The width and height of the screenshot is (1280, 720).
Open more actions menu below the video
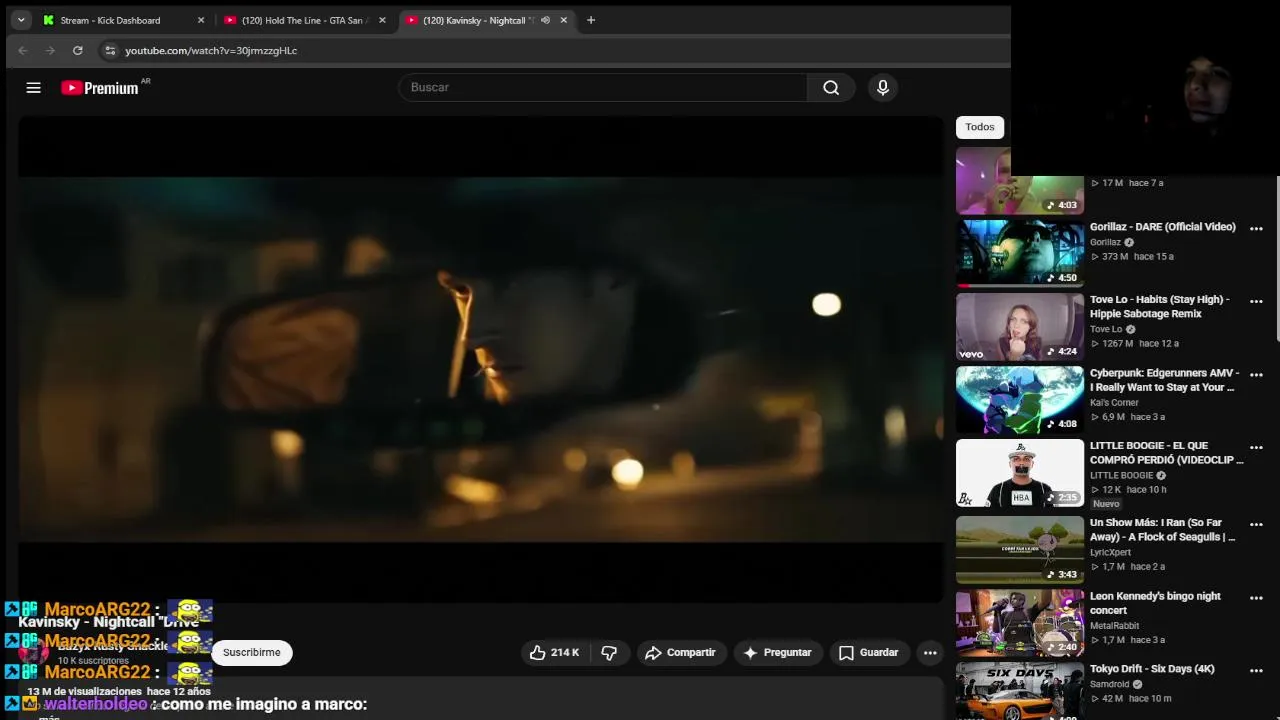click(930, 653)
